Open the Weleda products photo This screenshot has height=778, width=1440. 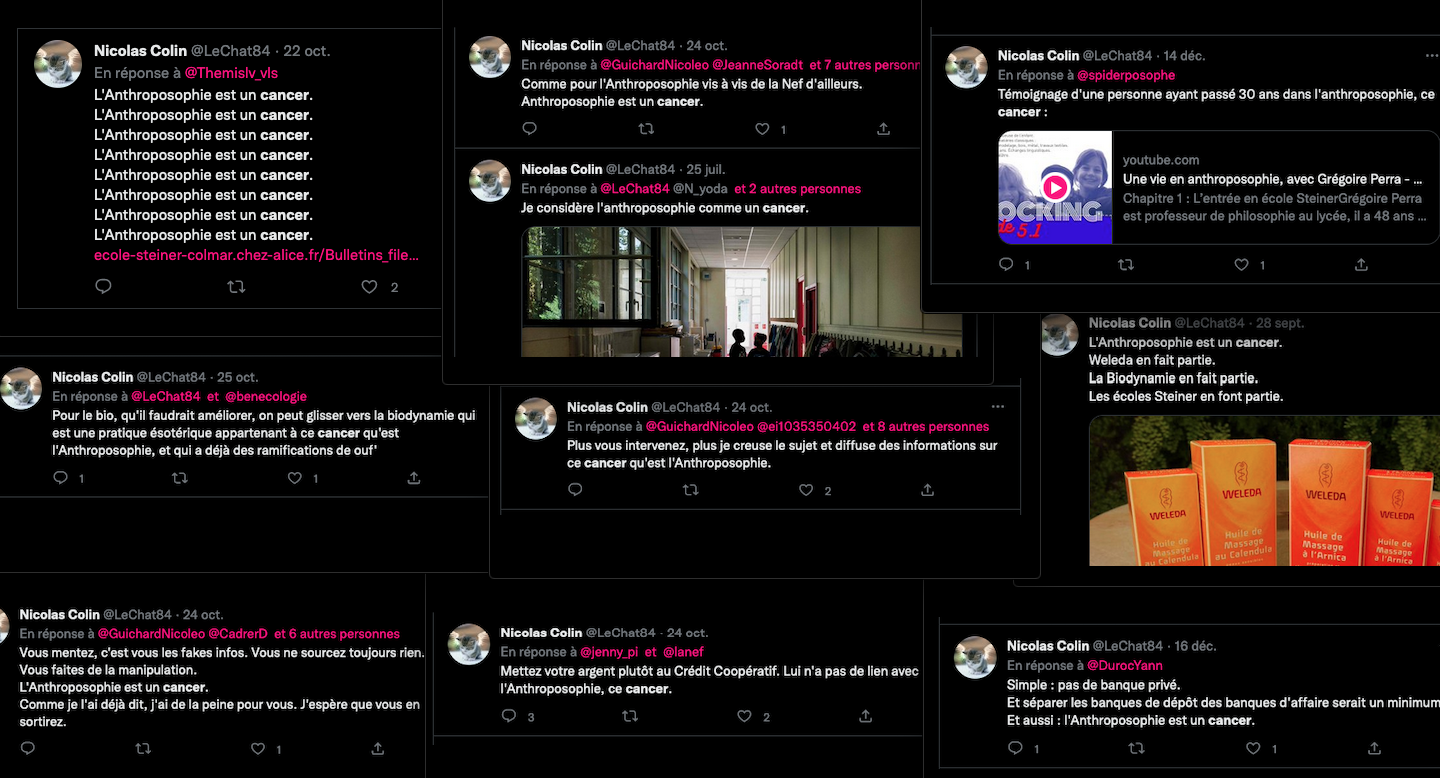(1264, 490)
